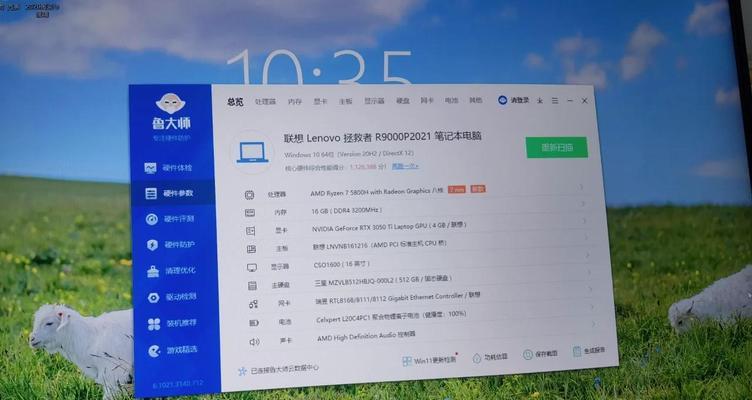Expand the CSO1600 display row arrow
Image resolution: width=752 pixels, height=400 pixels.
pos(588,255)
